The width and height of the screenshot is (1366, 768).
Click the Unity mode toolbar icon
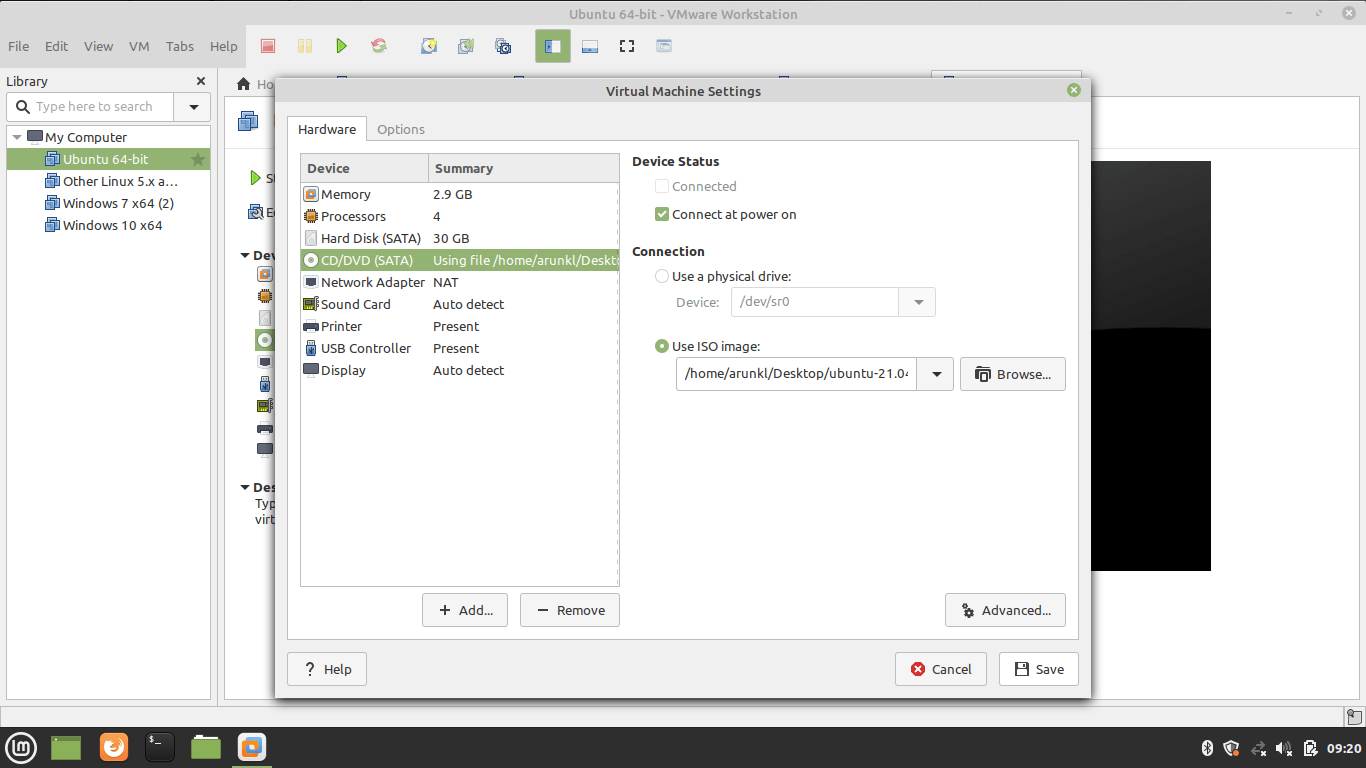tap(664, 46)
